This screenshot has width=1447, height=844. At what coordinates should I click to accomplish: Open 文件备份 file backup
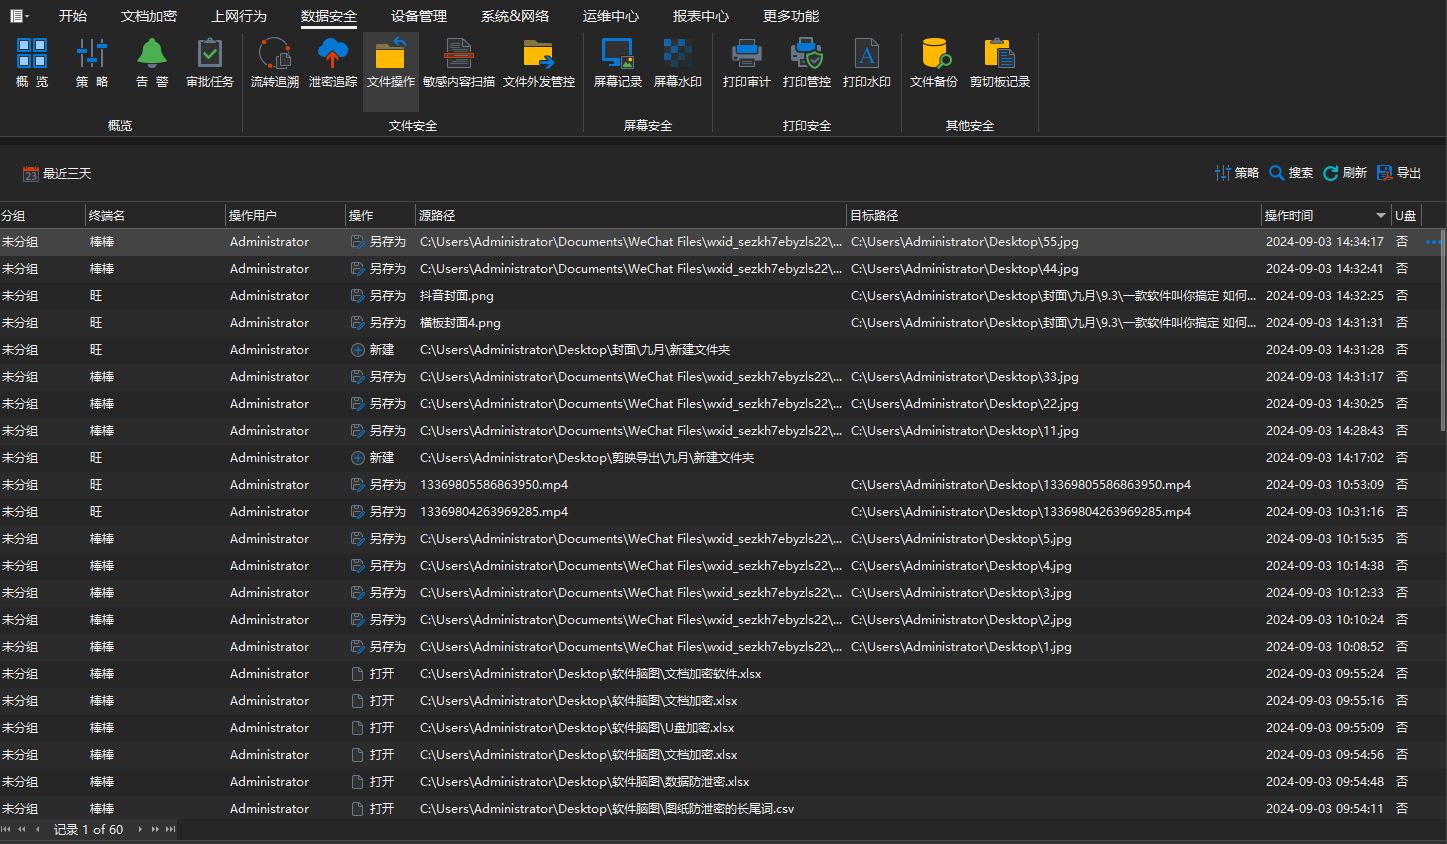934,62
